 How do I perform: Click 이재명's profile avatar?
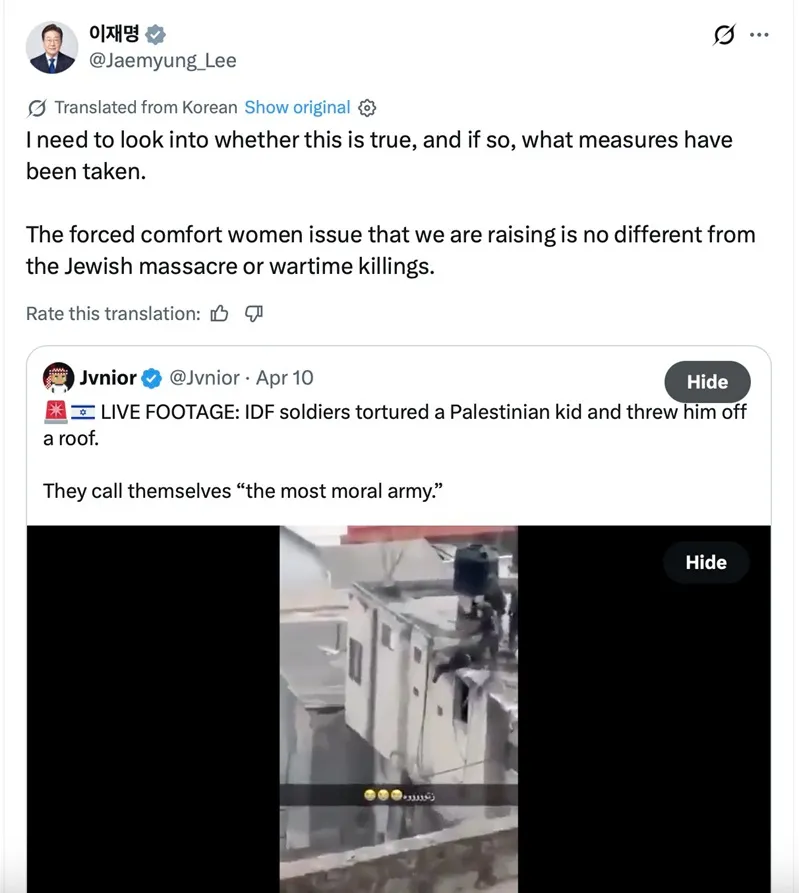pyautogui.click(x=53, y=47)
